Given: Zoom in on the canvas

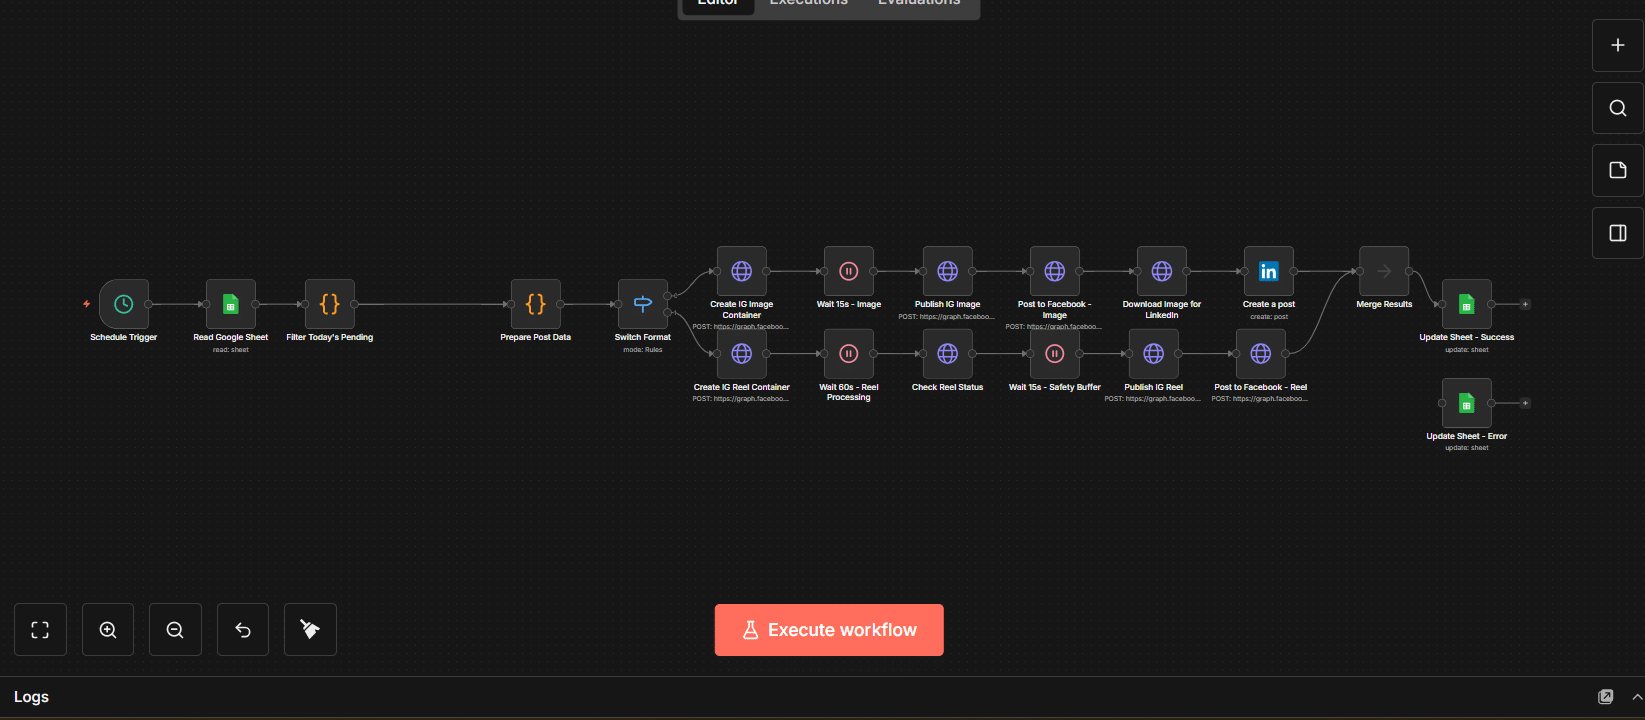Looking at the screenshot, I should coord(108,630).
